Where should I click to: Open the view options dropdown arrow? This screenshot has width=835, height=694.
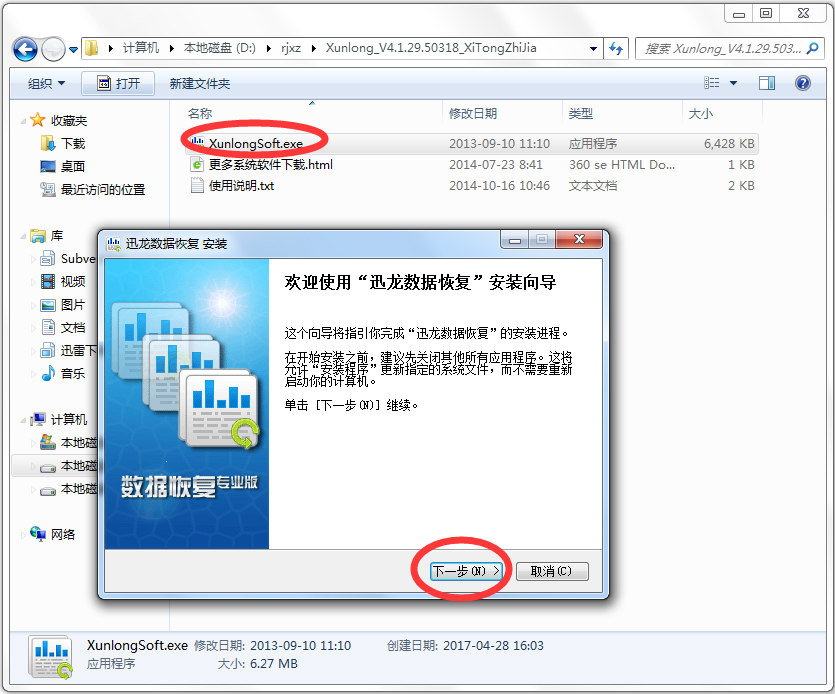point(733,83)
